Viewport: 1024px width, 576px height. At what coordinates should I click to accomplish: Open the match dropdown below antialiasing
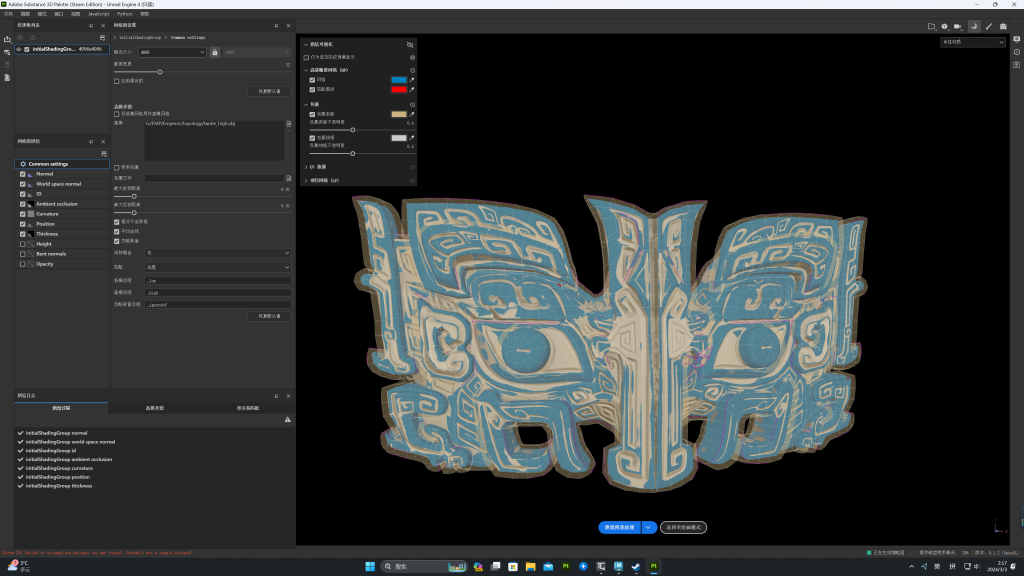click(218, 267)
